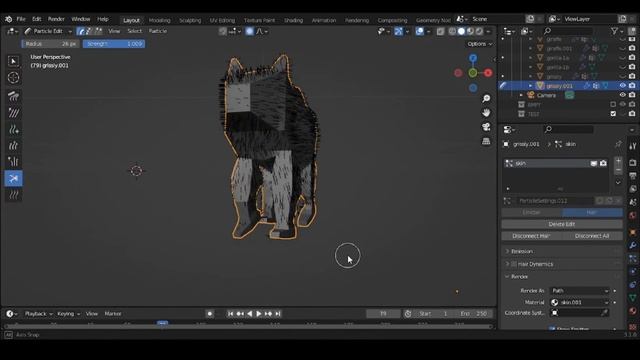Viewport: 640px width, 360px height.
Task: Toggle auto keying record button
Action: click(210, 314)
